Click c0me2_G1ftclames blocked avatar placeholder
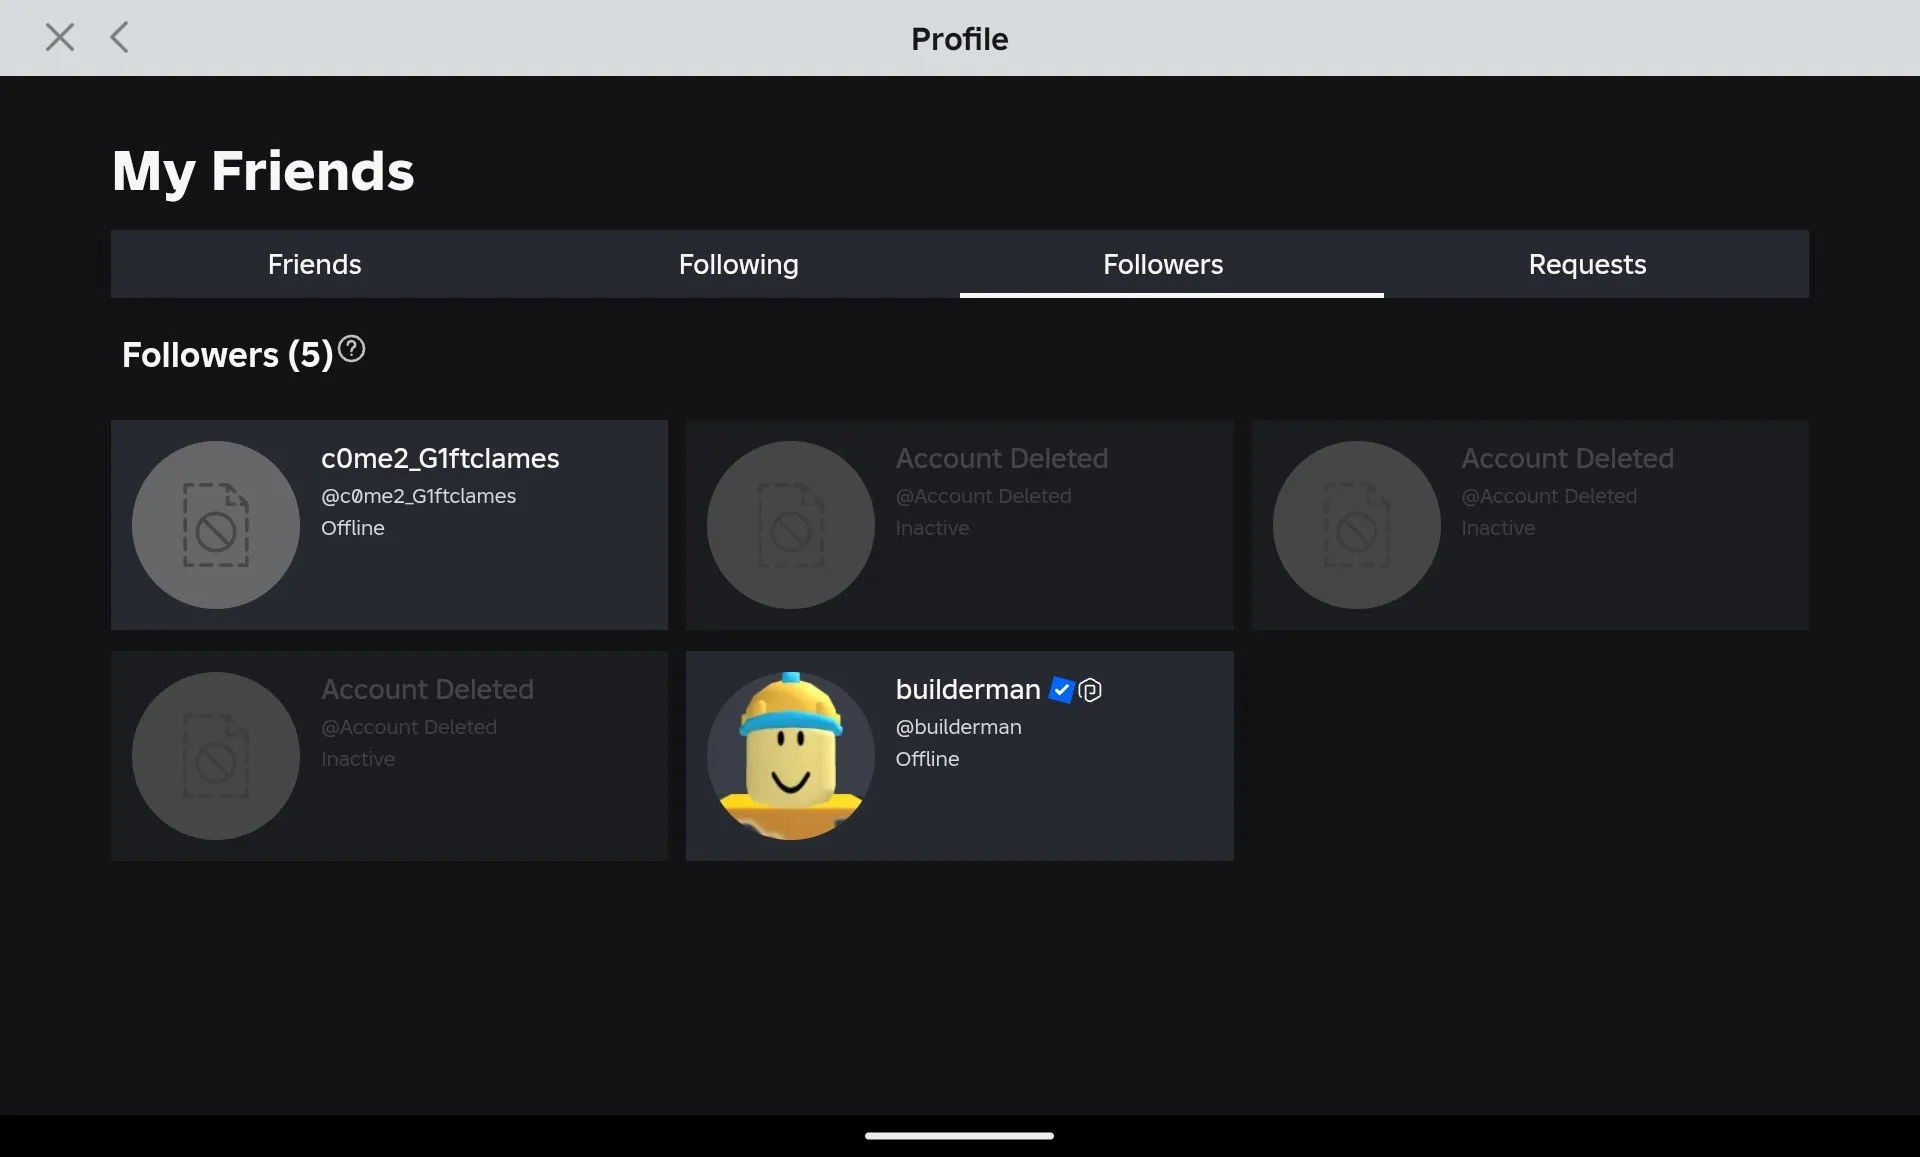The width and height of the screenshot is (1920, 1157). click(x=216, y=525)
